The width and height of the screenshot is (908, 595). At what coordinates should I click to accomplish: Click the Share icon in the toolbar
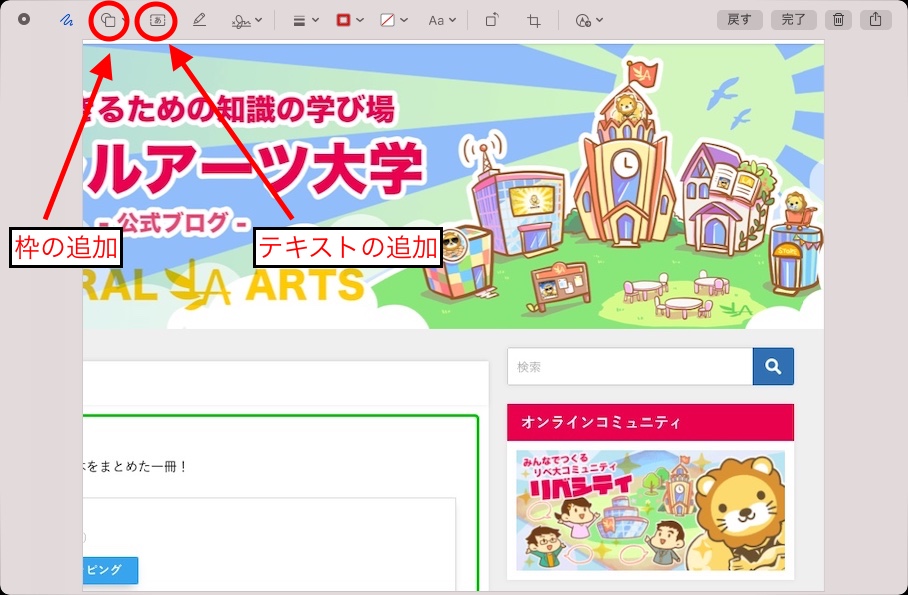click(x=876, y=20)
